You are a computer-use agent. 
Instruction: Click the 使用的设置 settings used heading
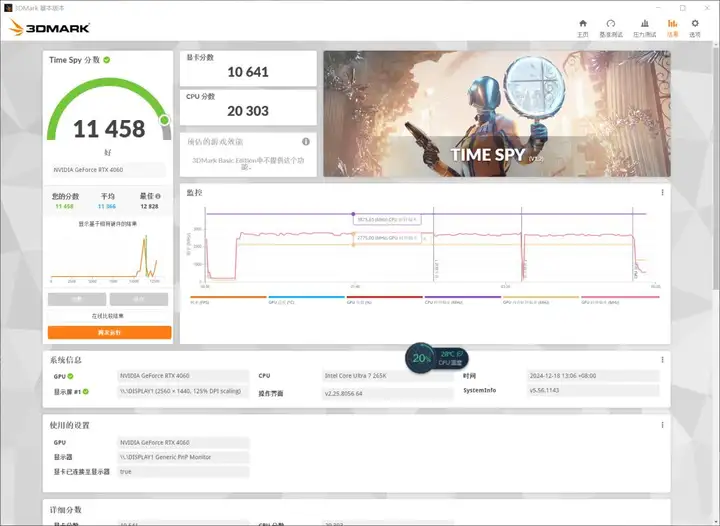69,425
